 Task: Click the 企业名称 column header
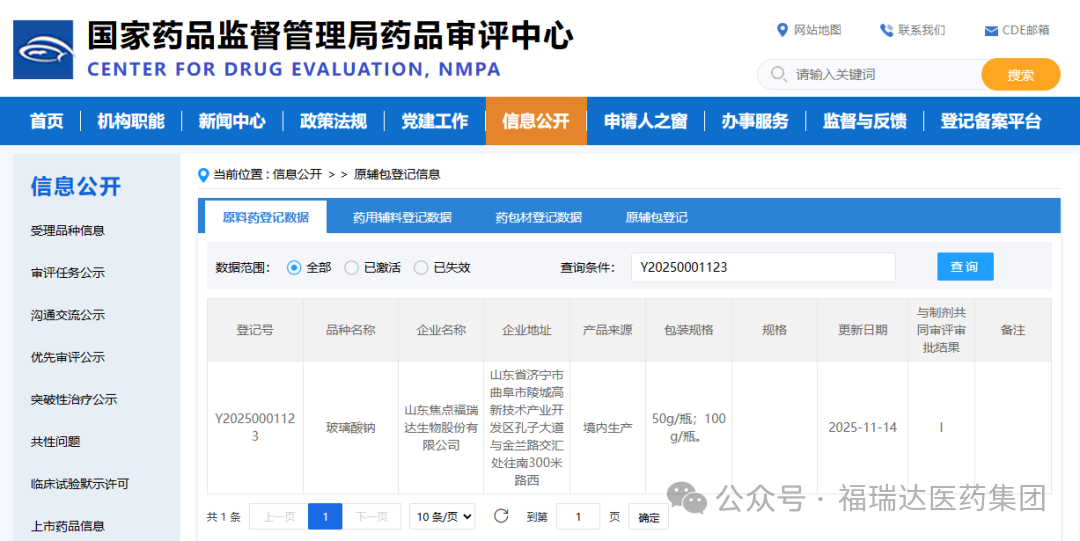(441, 330)
